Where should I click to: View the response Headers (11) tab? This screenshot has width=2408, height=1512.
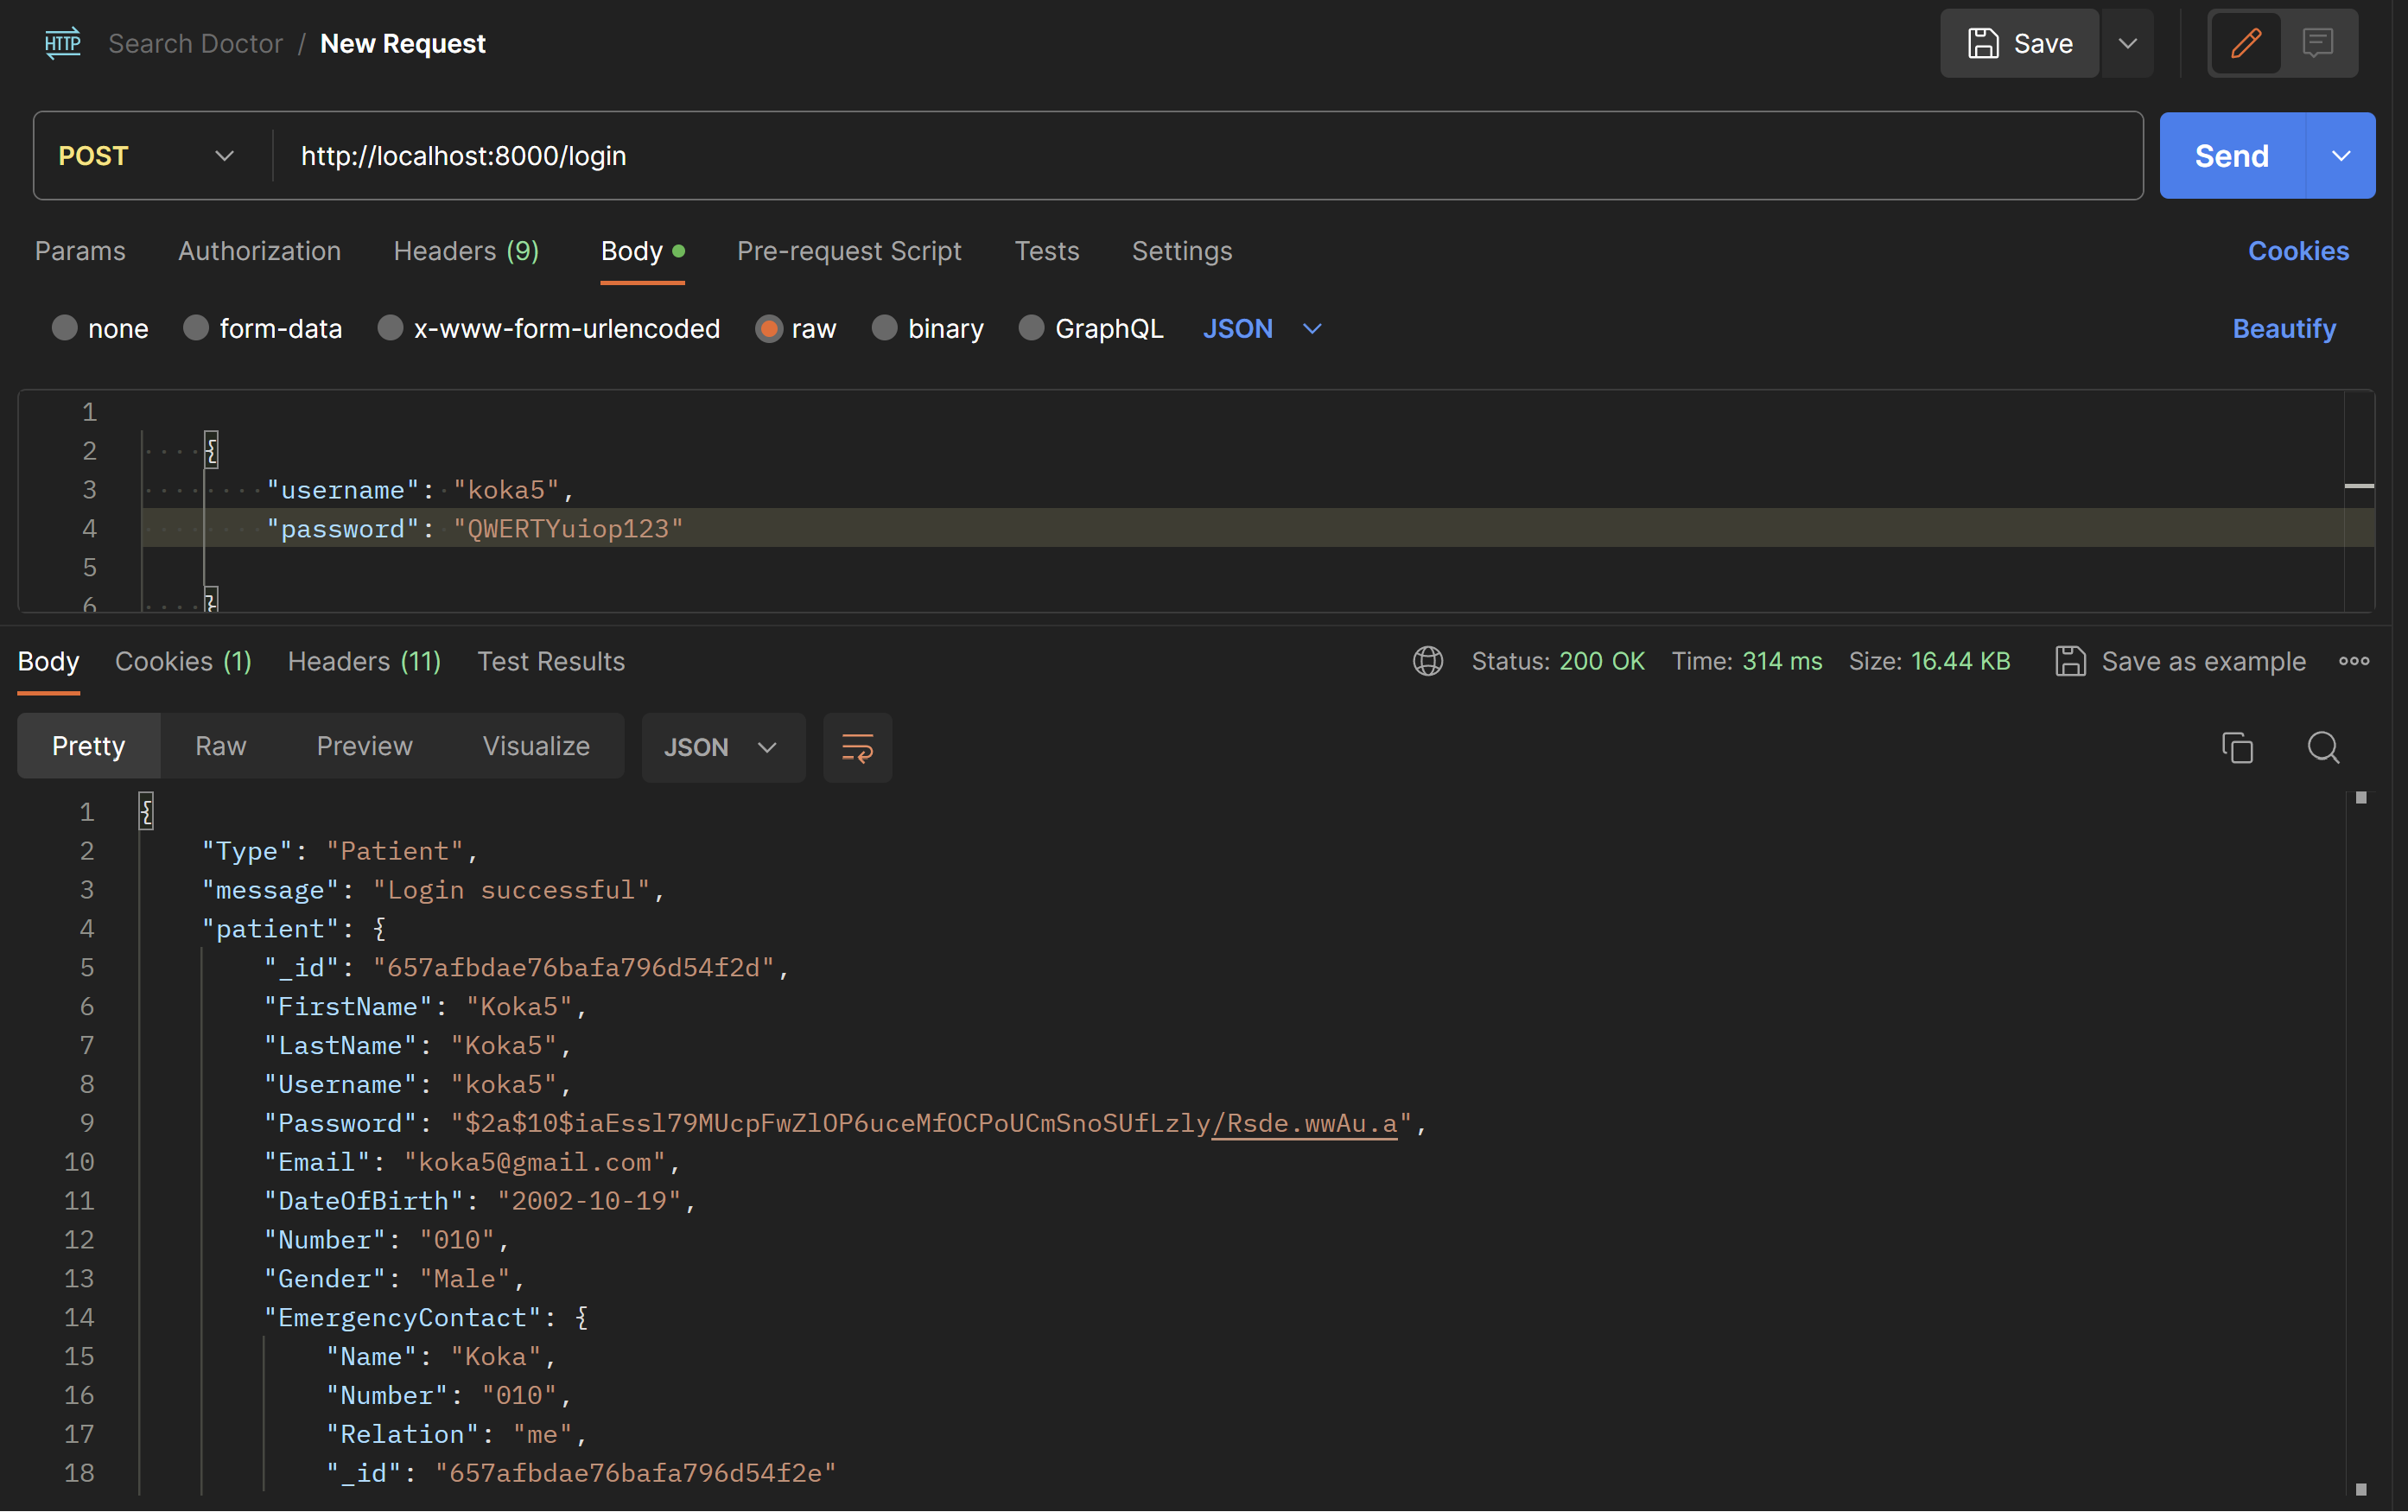coord(364,661)
